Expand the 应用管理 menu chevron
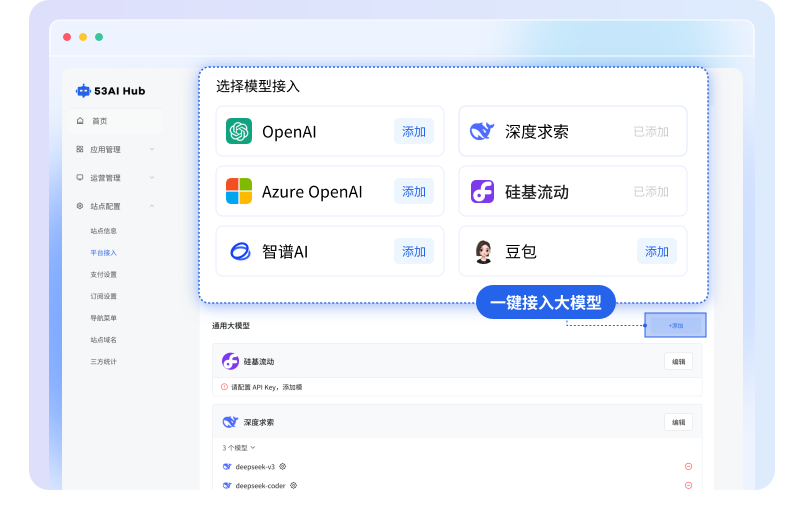Screen dimensions: 805x520 click(152, 149)
